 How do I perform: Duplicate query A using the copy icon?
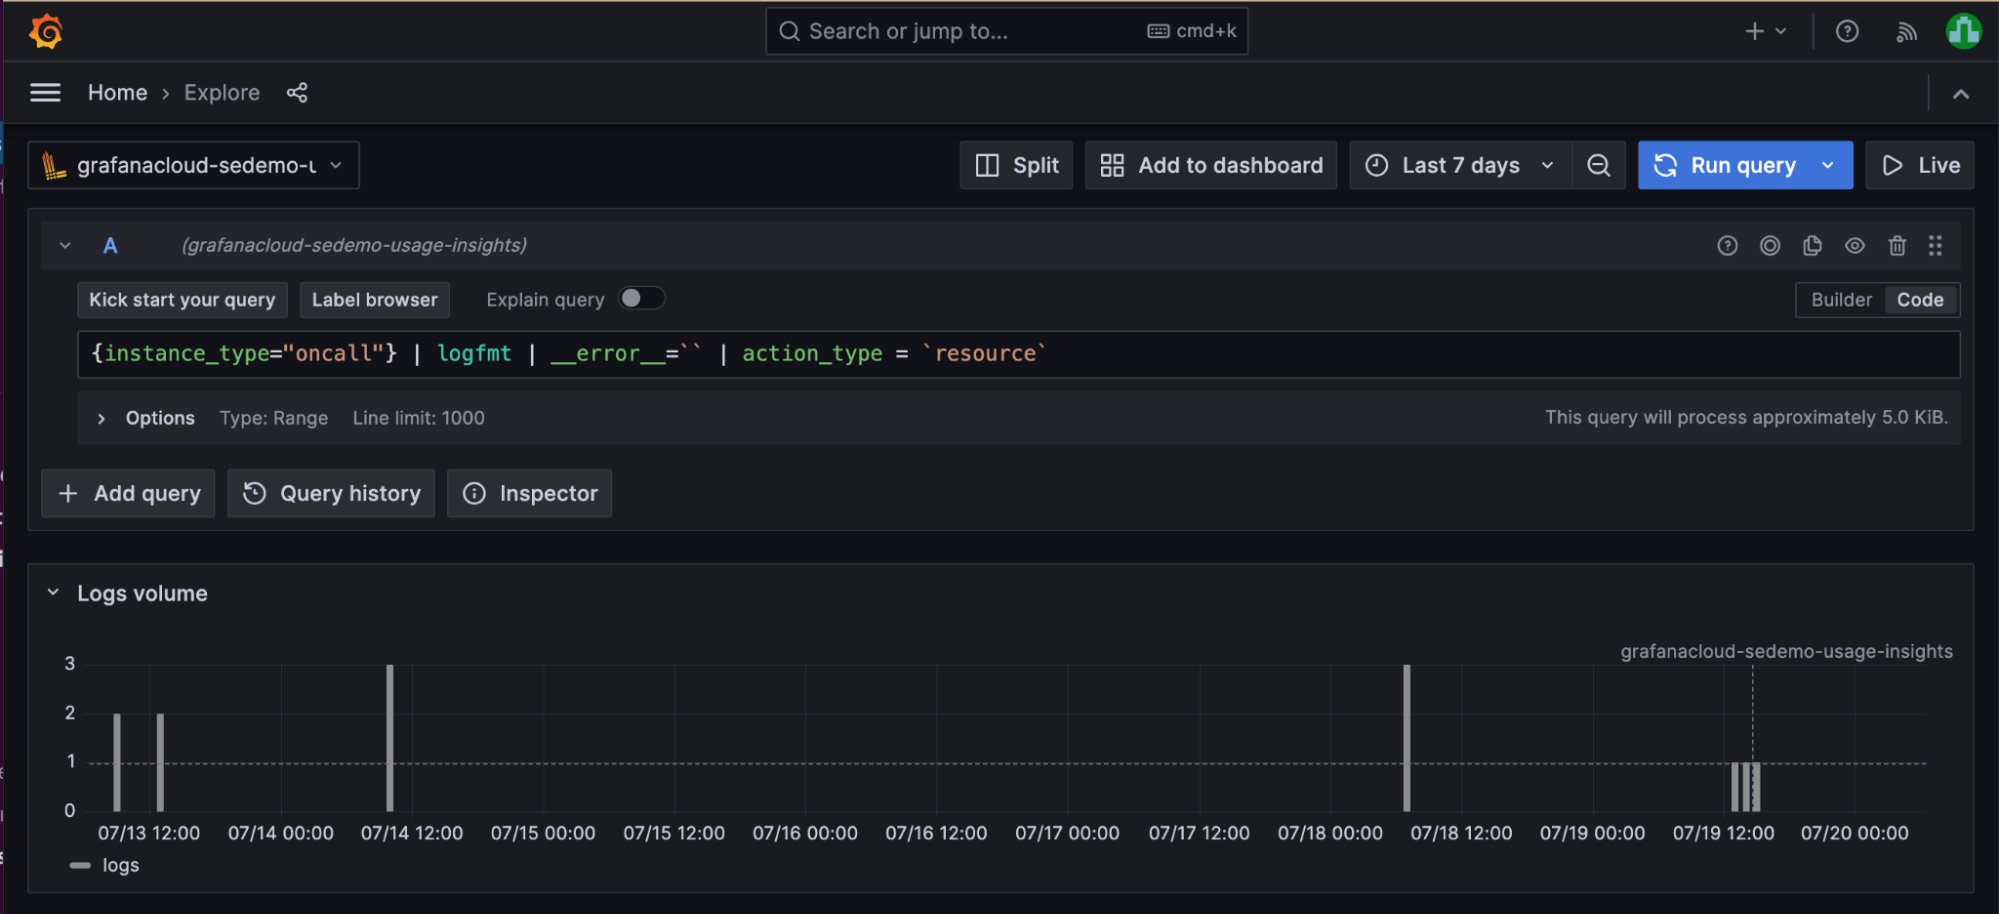coord(1812,245)
